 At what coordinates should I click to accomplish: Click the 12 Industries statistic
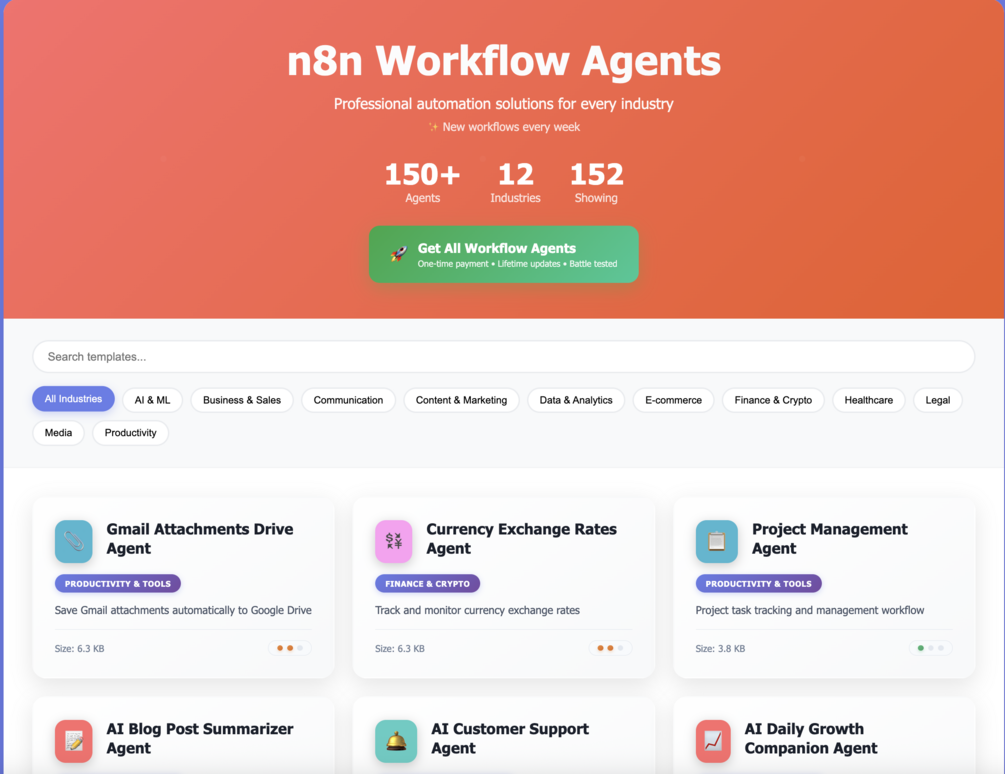coord(515,183)
